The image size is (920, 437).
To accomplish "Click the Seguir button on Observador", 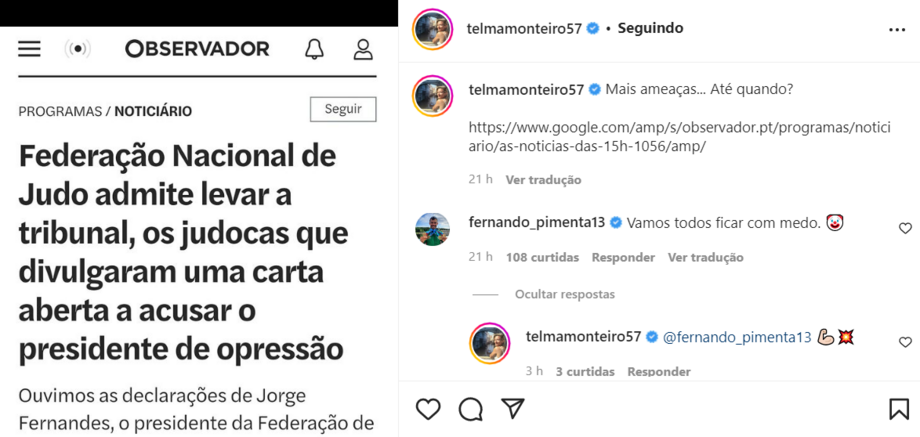I will tap(343, 109).
